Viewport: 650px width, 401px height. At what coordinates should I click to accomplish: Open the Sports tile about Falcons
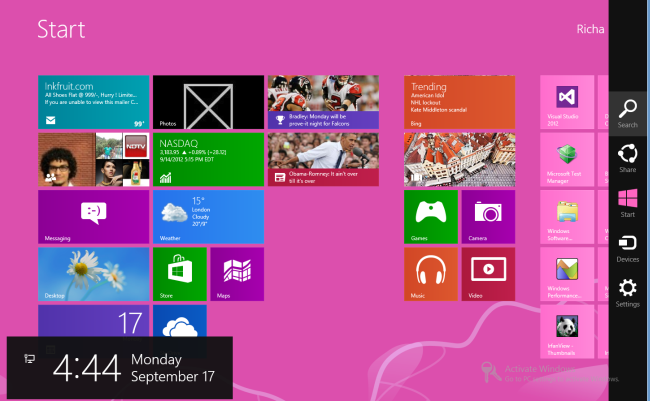(x=323, y=102)
